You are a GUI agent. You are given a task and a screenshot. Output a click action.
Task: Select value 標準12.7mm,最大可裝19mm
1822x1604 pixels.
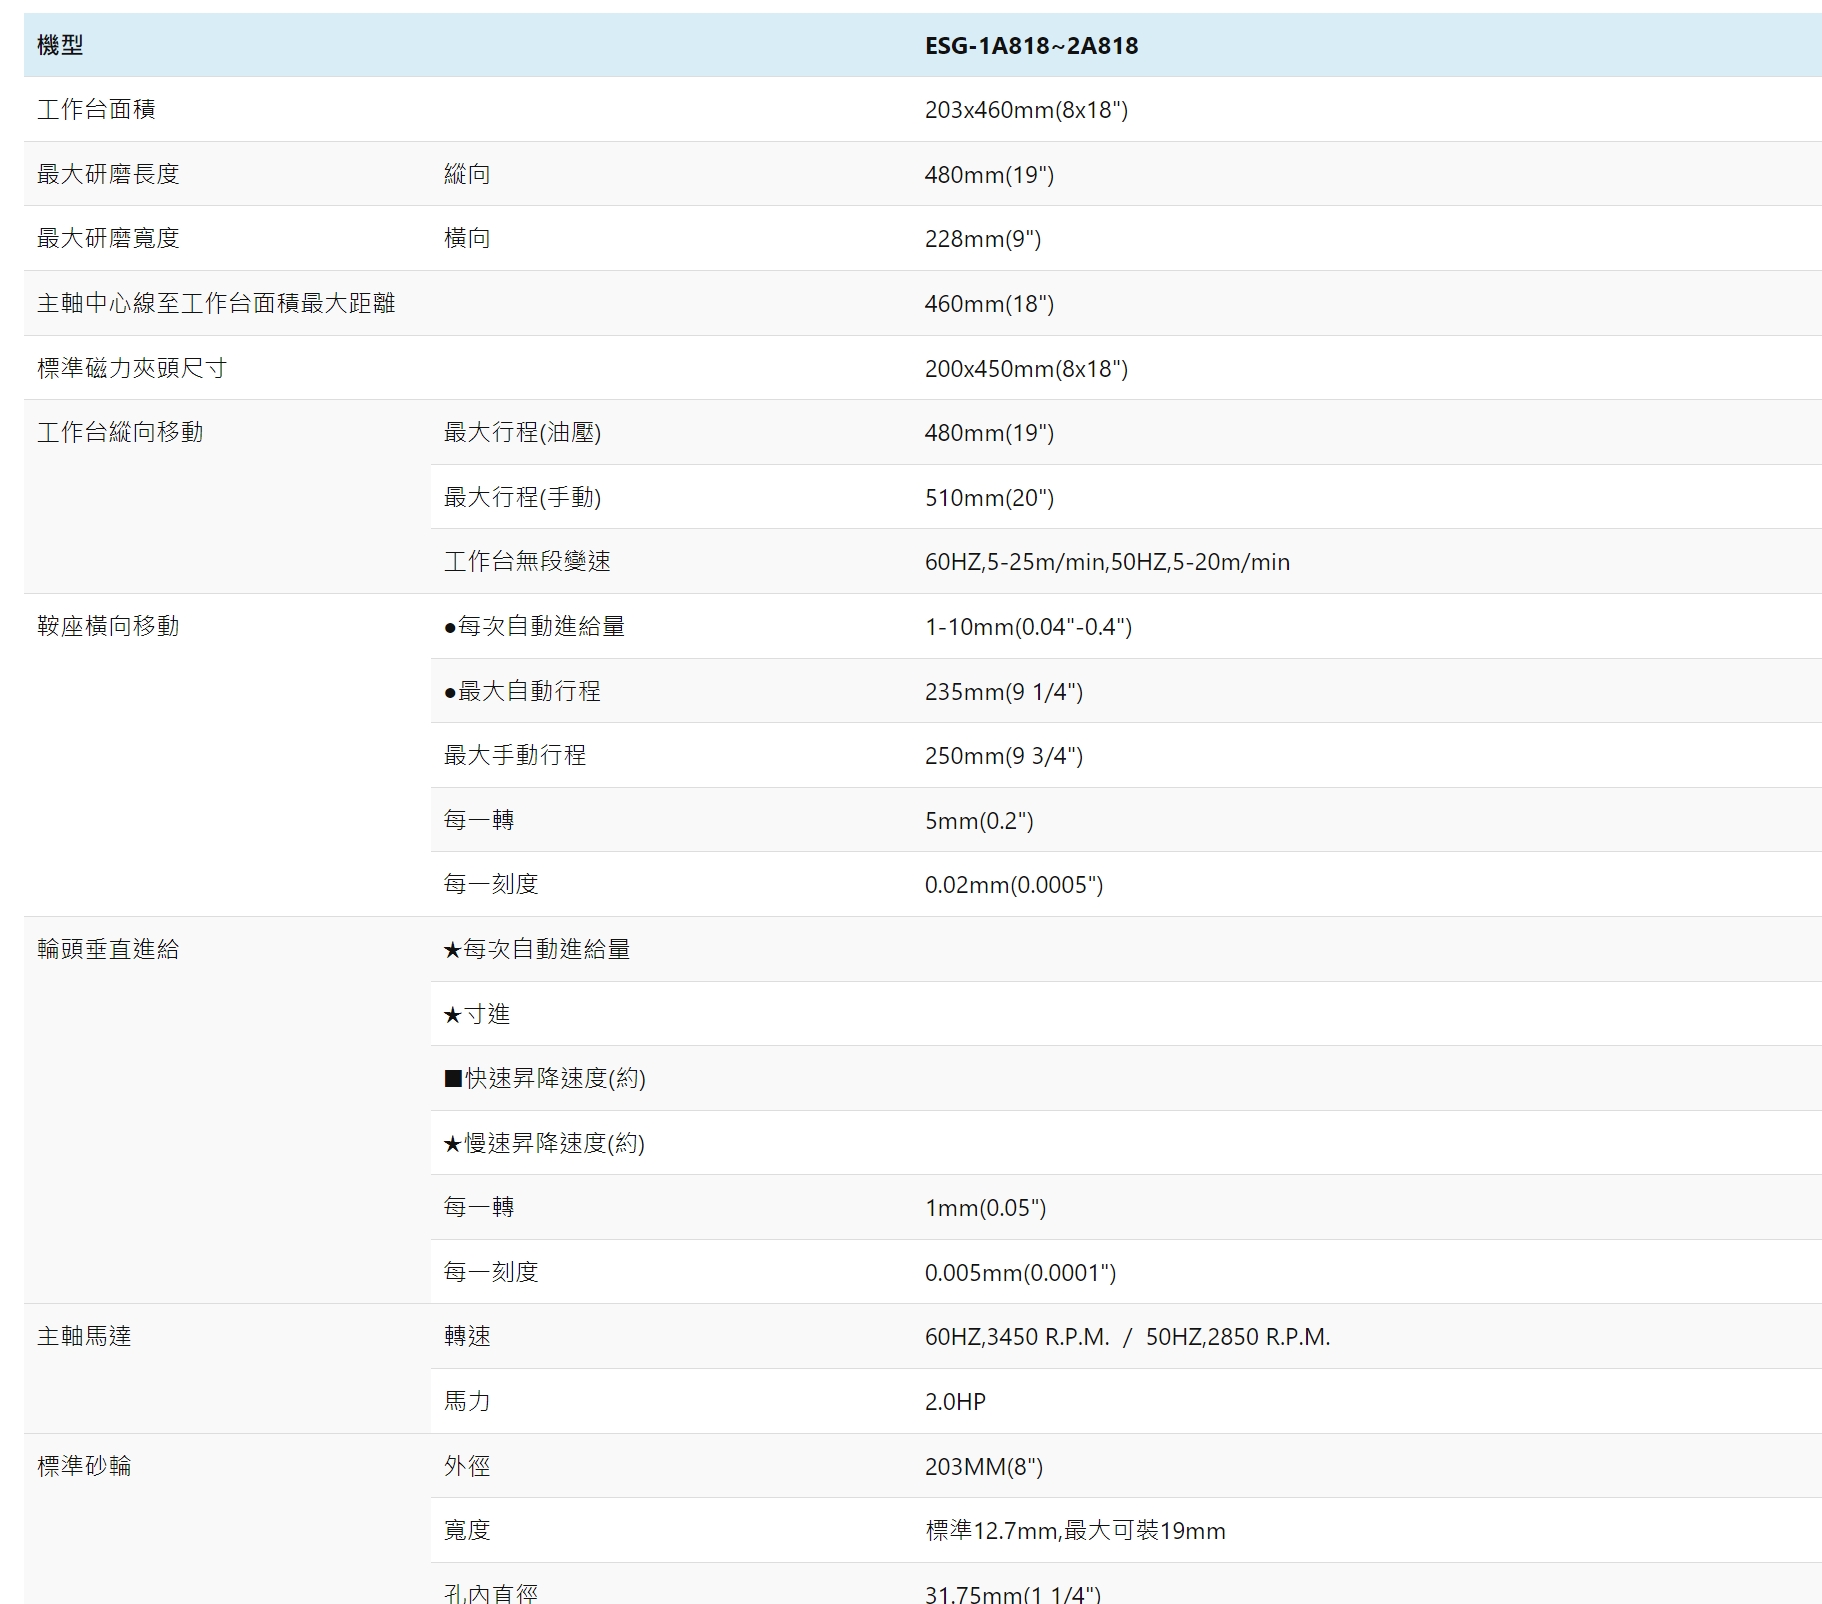pyautogui.click(x=1075, y=1531)
